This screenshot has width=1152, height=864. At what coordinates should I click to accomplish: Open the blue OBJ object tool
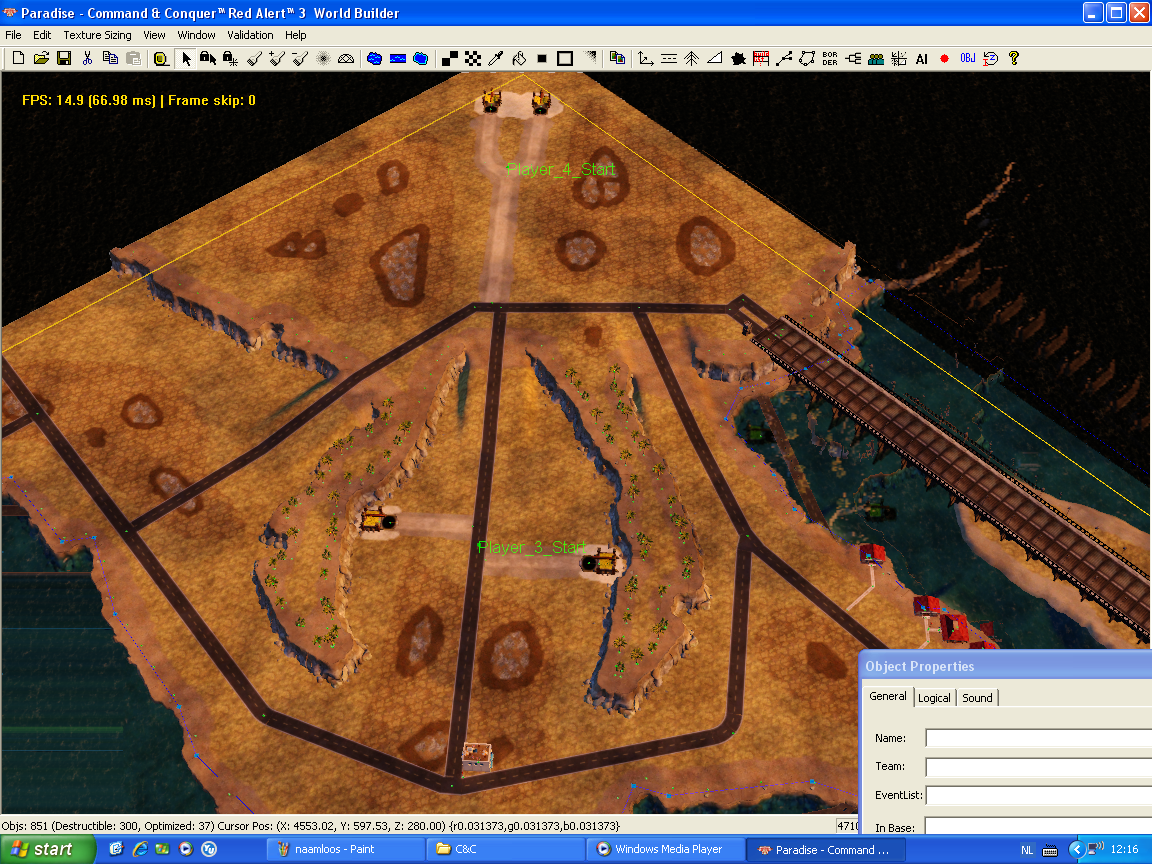point(968,58)
